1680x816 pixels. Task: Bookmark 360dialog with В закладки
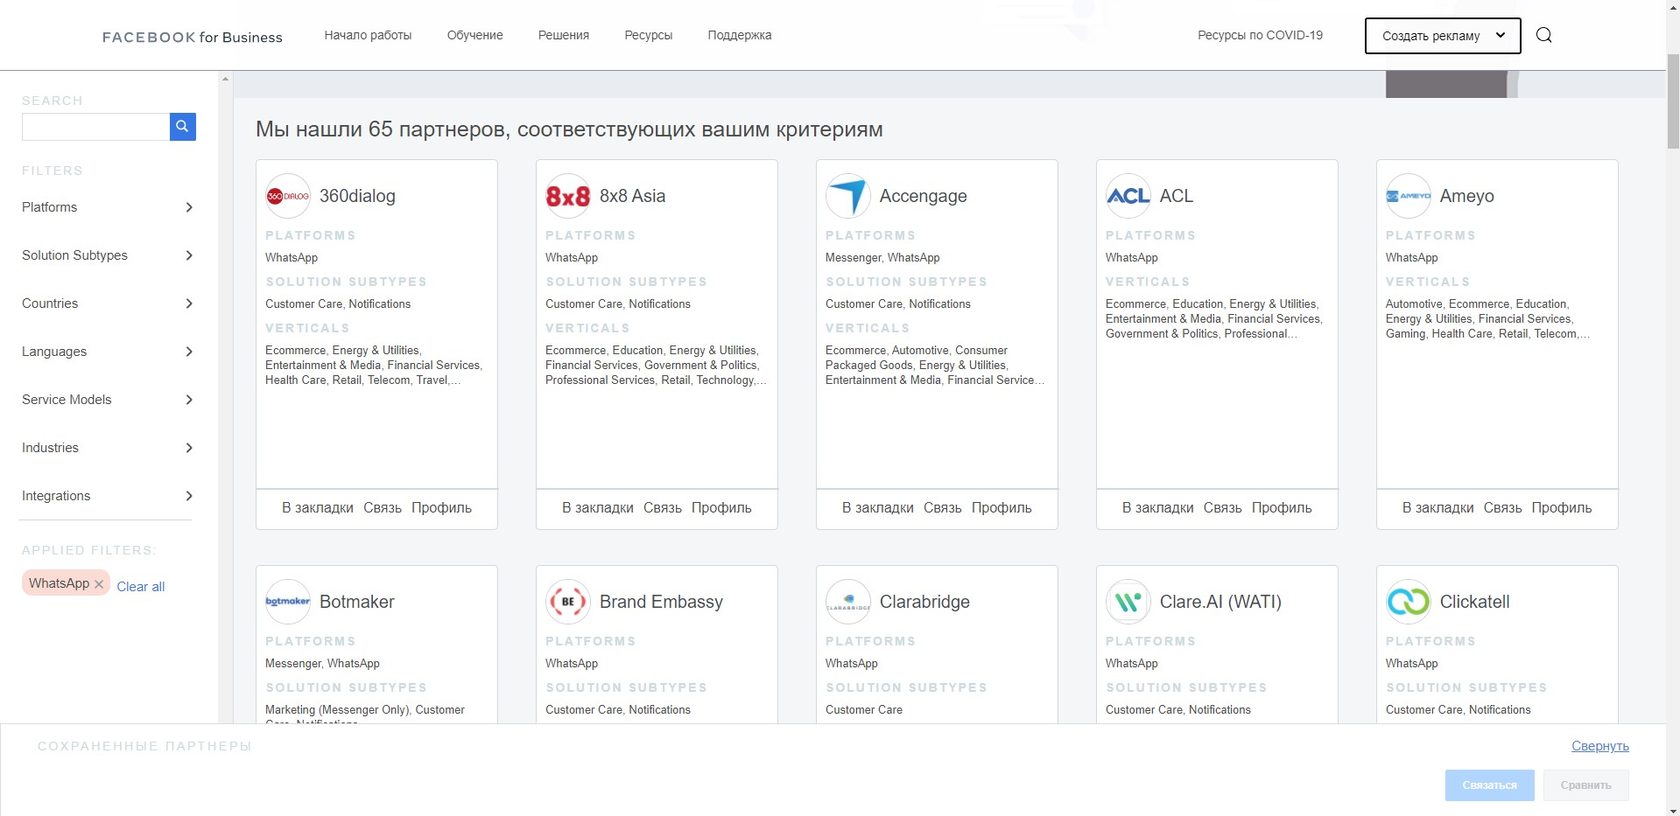tap(318, 508)
